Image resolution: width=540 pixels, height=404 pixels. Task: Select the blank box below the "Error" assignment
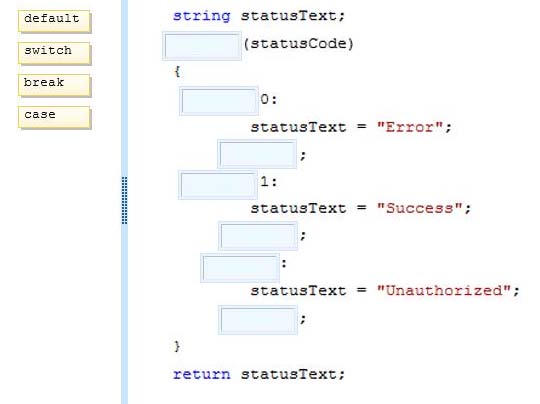[257, 154]
